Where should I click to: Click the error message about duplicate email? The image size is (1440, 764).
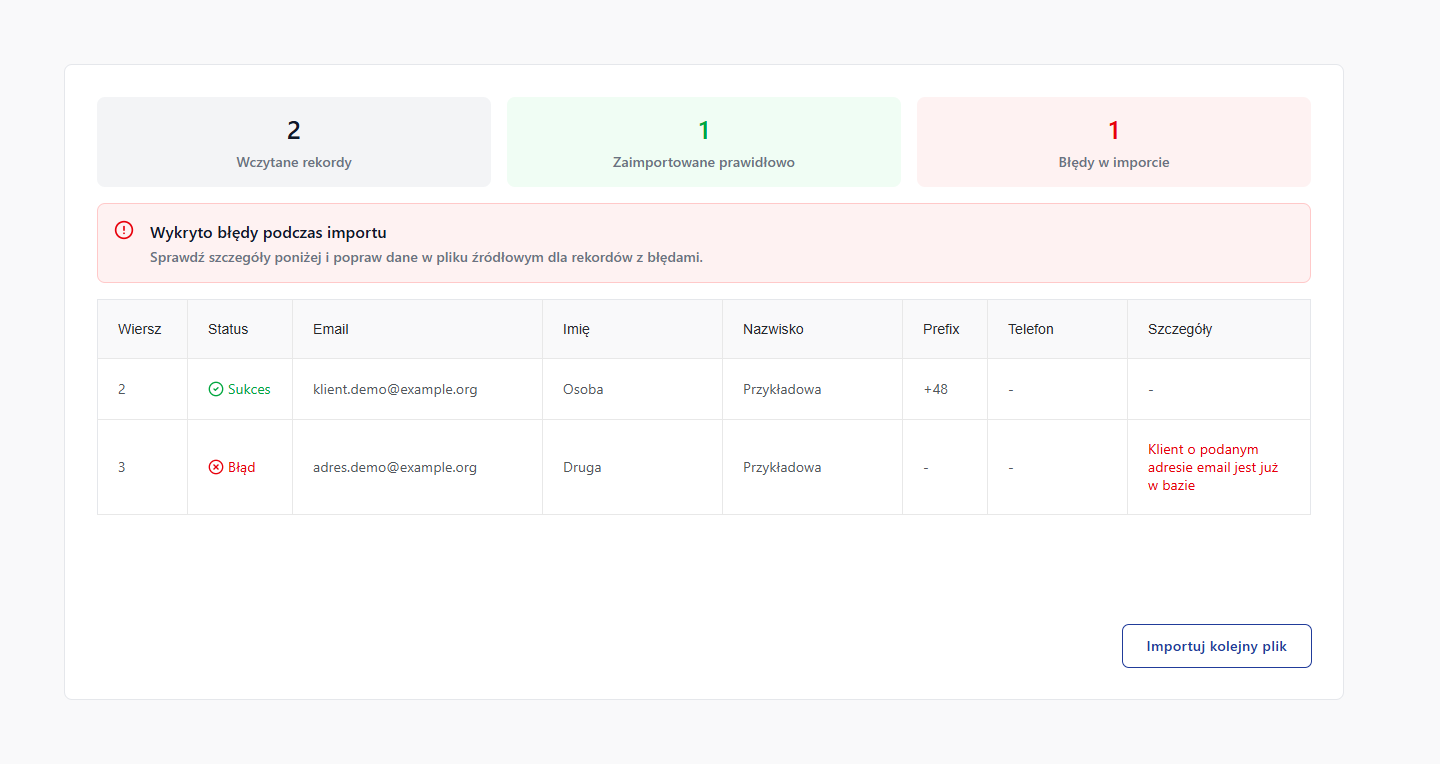pos(1213,467)
